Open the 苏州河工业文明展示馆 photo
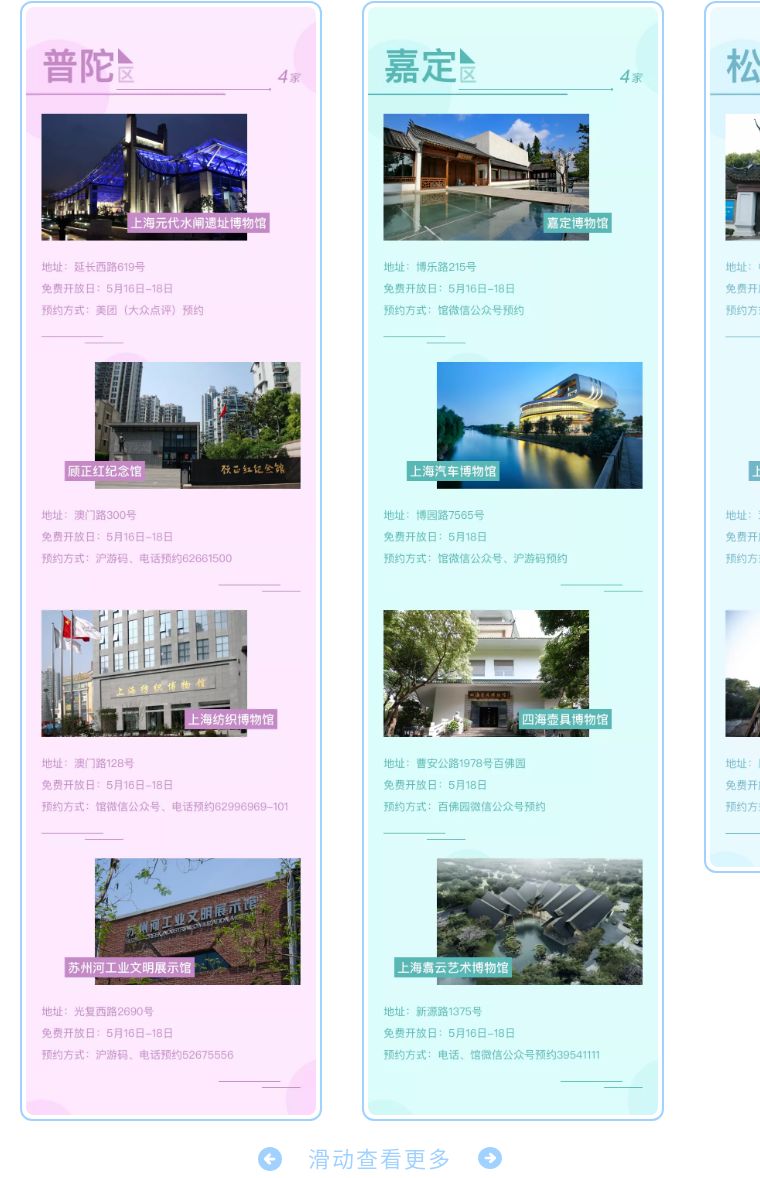The image size is (760, 1178). tap(198, 921)
